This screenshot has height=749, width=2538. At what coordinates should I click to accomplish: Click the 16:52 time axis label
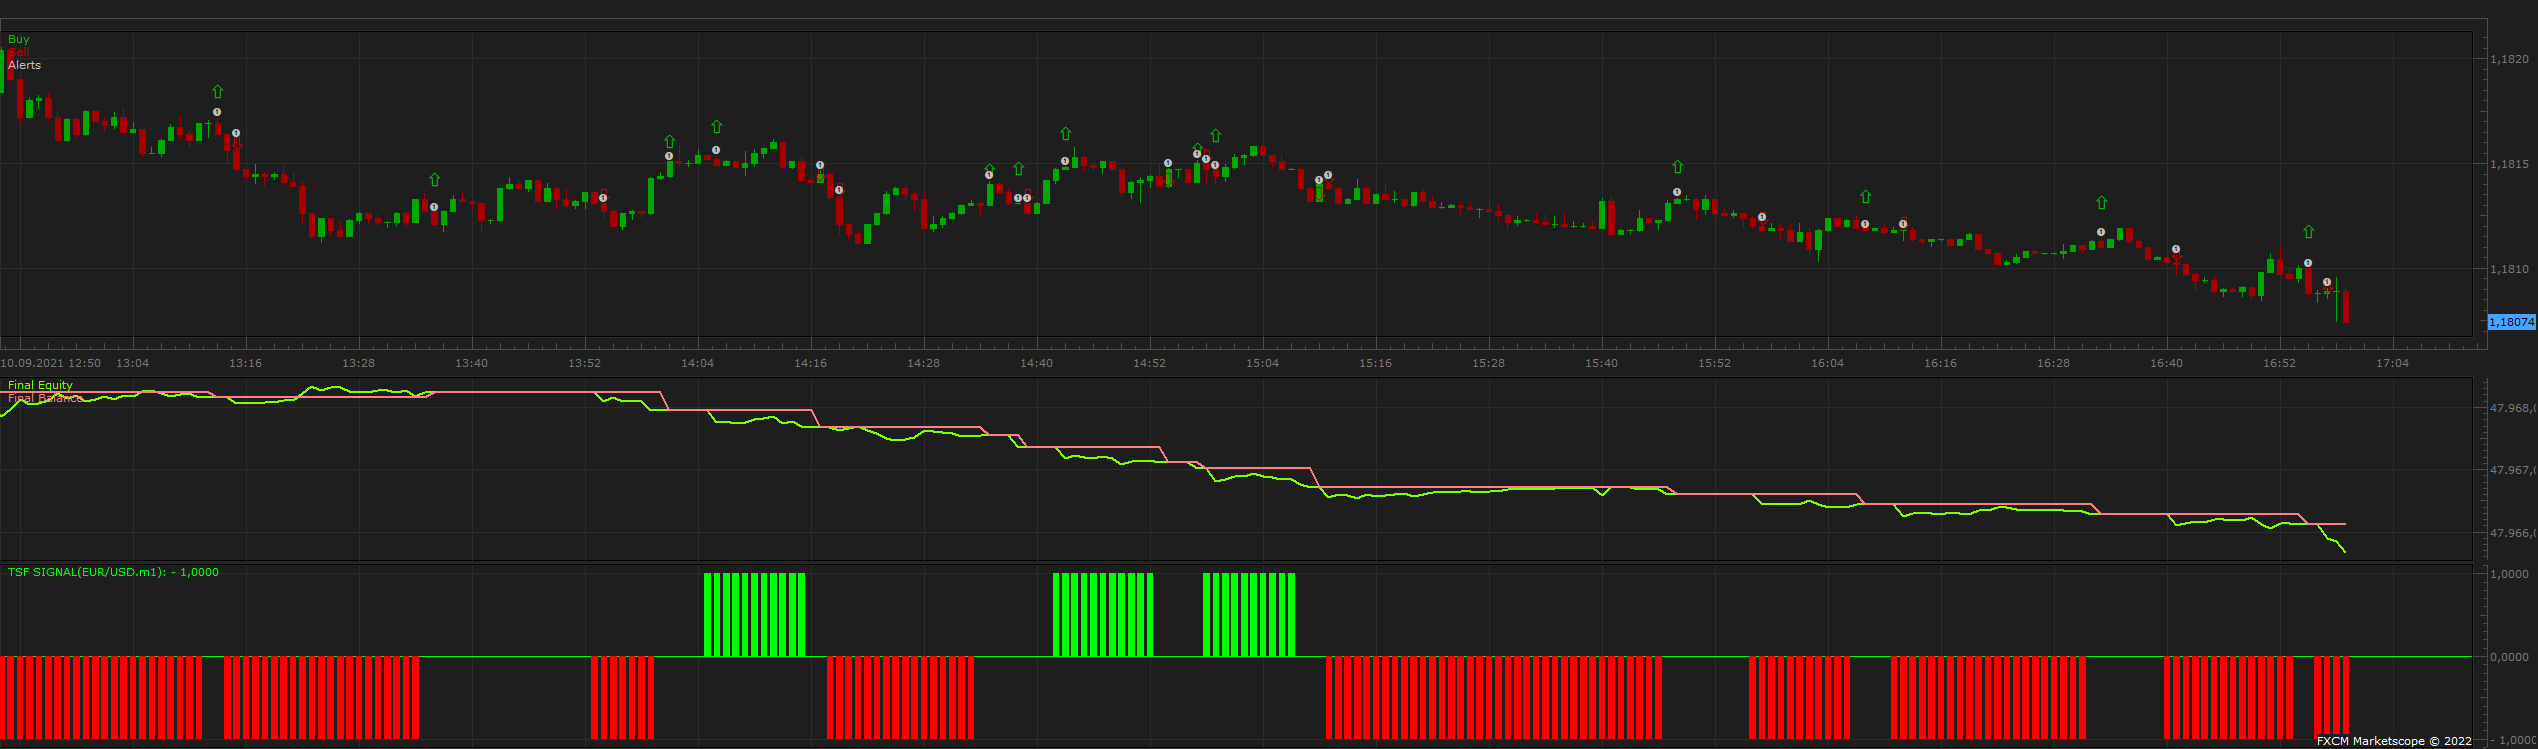click(x=2280, y=363)
